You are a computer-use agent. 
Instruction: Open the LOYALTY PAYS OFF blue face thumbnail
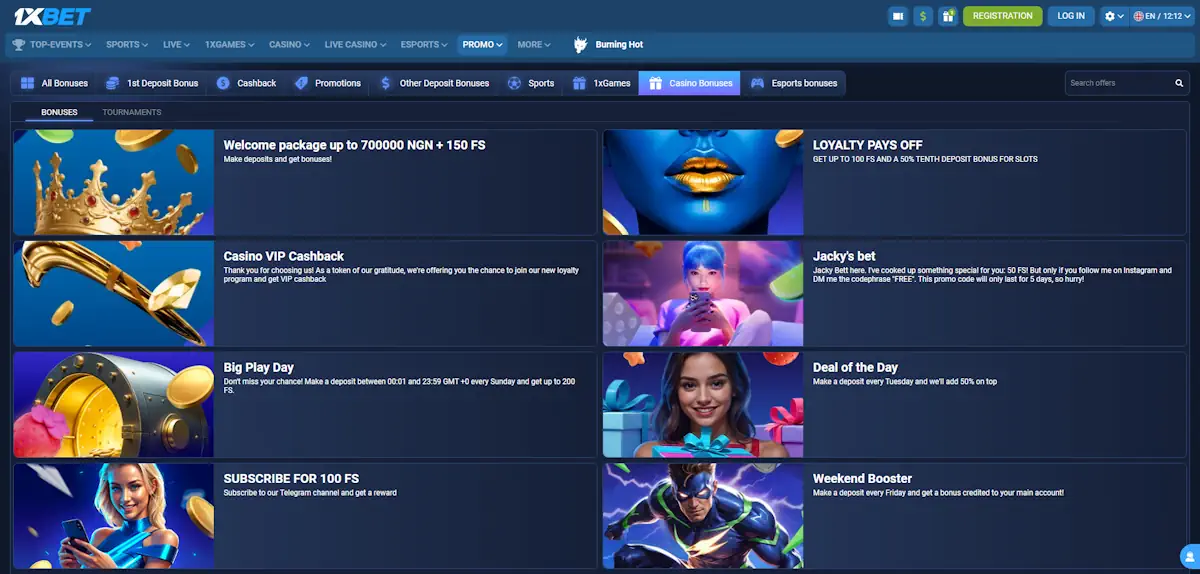[703, 182]
